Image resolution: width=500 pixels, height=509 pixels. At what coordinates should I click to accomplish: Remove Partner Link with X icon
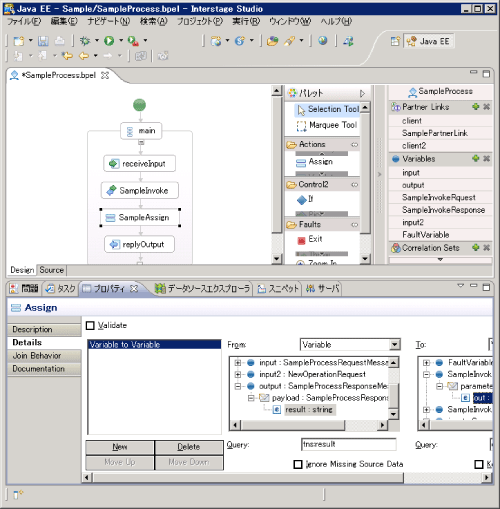(487, 107)
